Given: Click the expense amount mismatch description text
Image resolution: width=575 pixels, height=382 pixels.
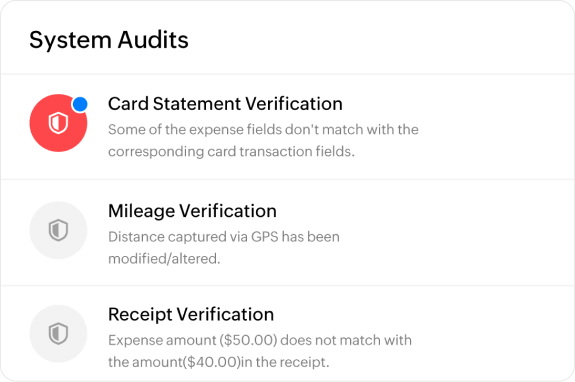Looking at the screenshot, I should click(260, 351).
